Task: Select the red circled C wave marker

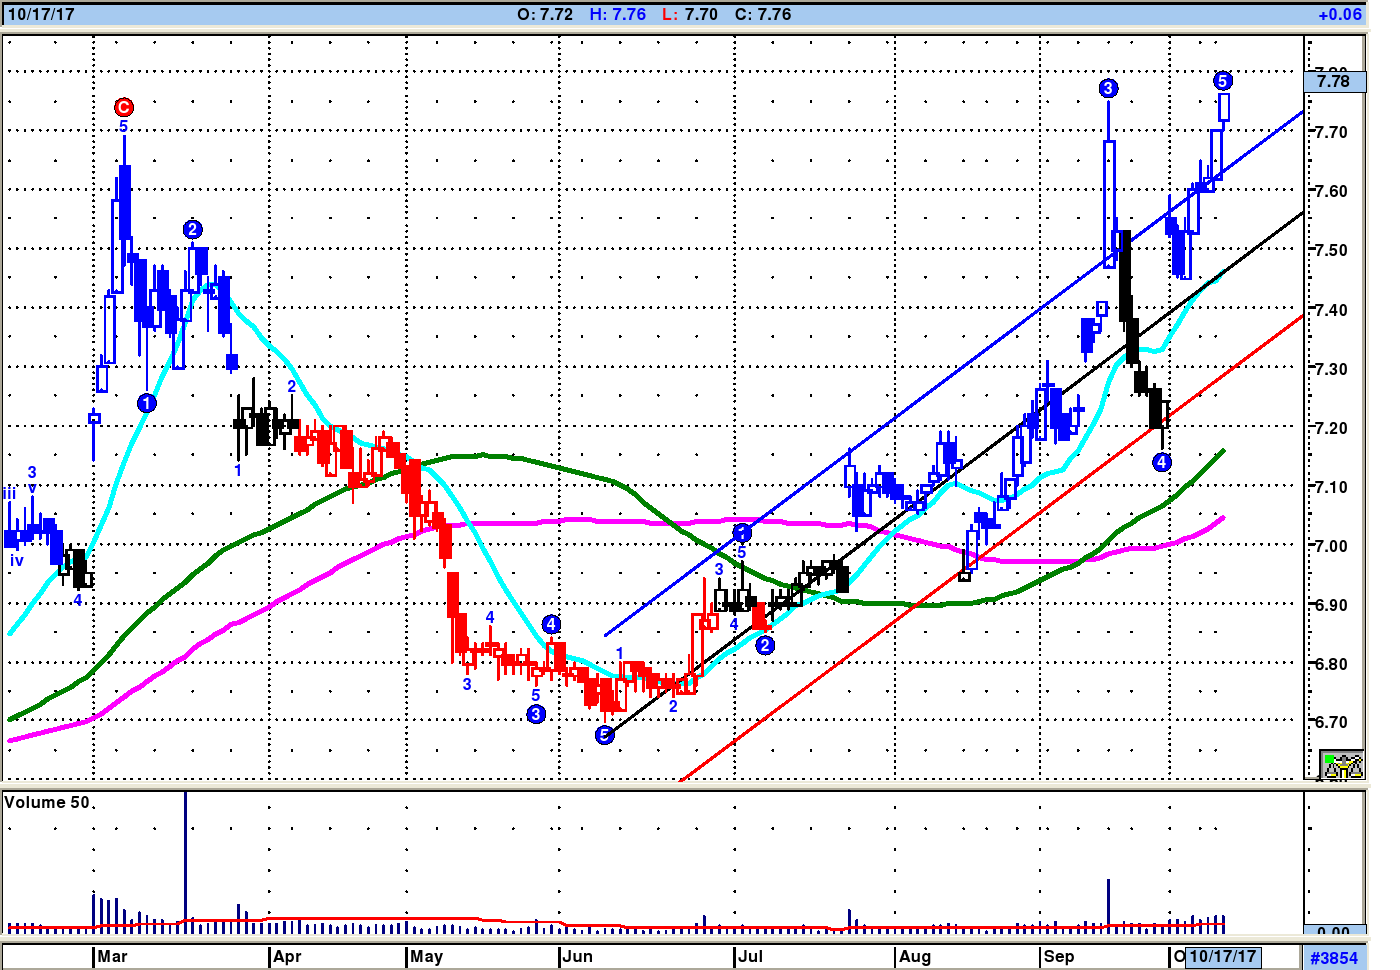Action: coord(123,107)
